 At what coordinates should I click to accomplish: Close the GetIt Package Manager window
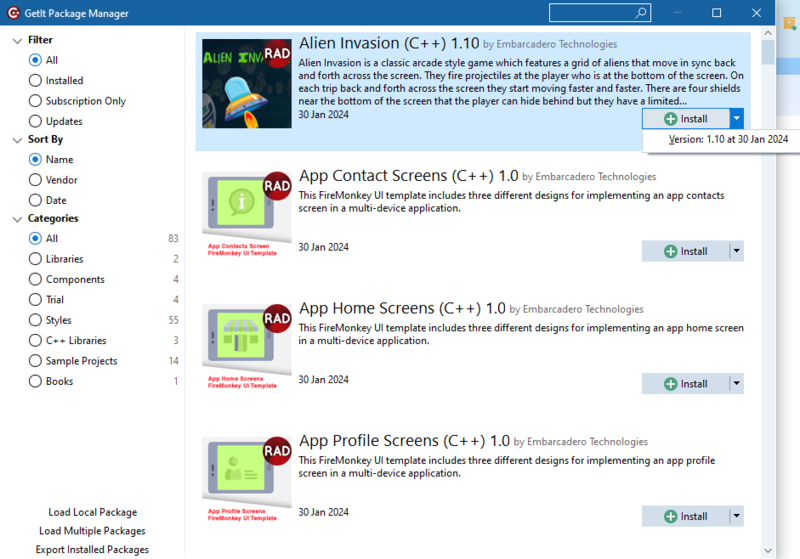pyautogui.click(x=756, y=13)
